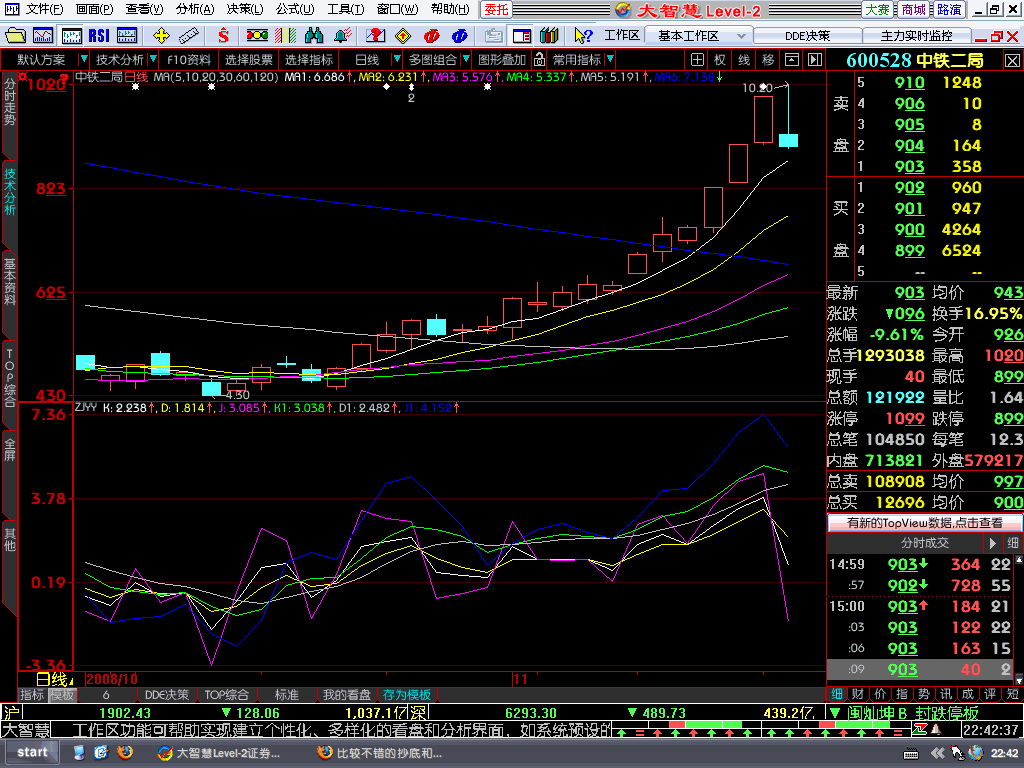Click the yellow four-way move arrows icon
This screenshot has width=1024, height=768.
coord(161,35)
